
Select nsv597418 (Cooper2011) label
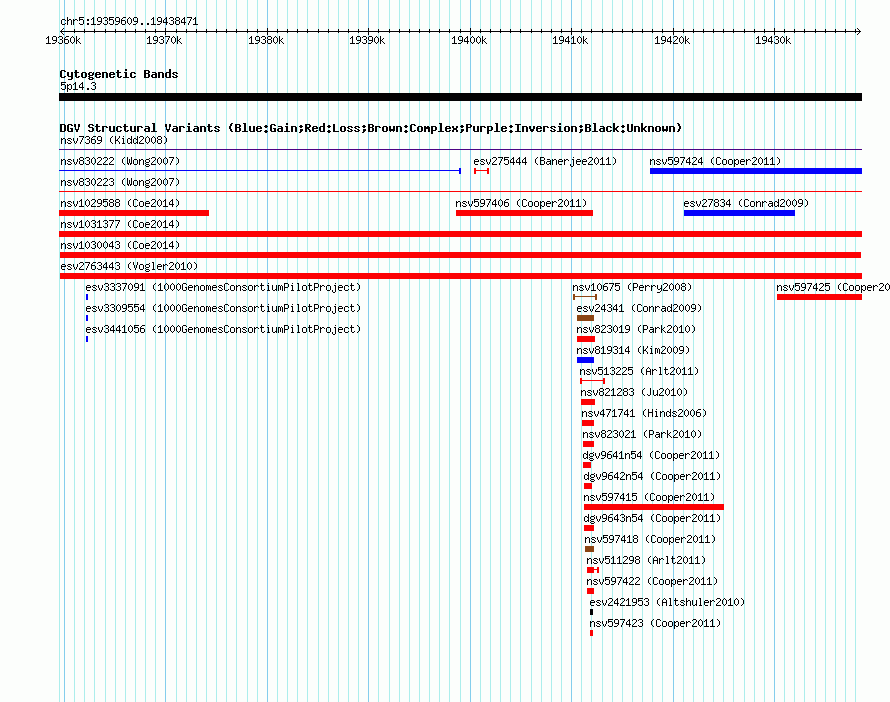click(x=650, y=539)
